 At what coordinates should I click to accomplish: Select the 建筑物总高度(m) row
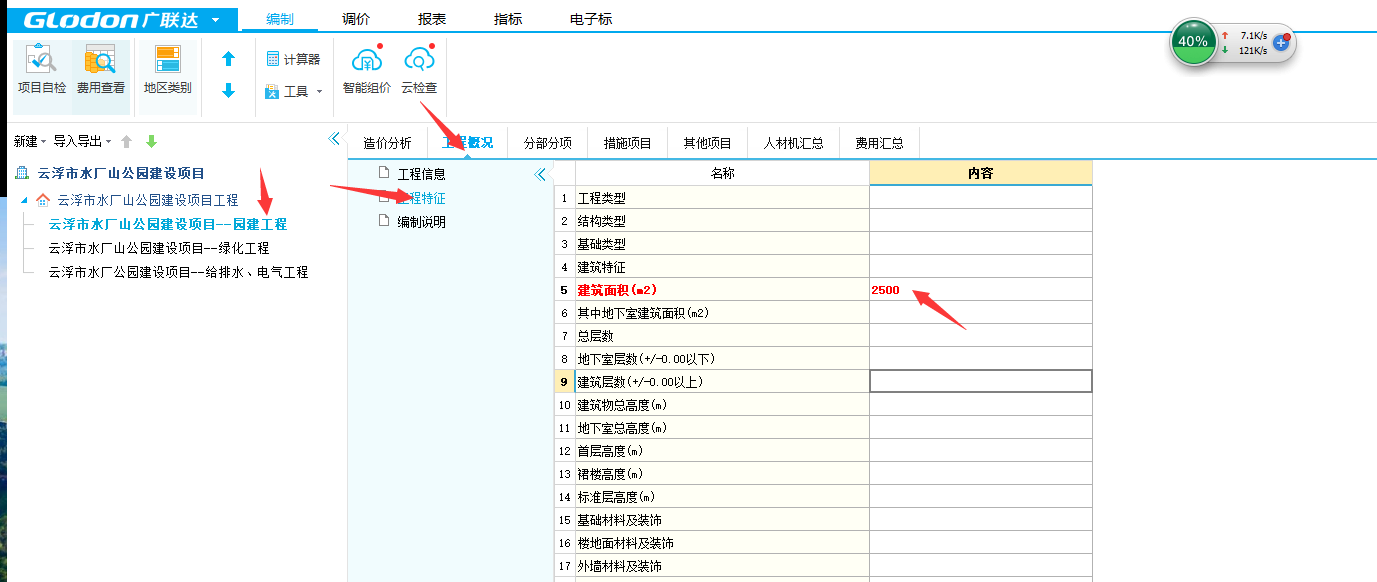click(722, 405)
